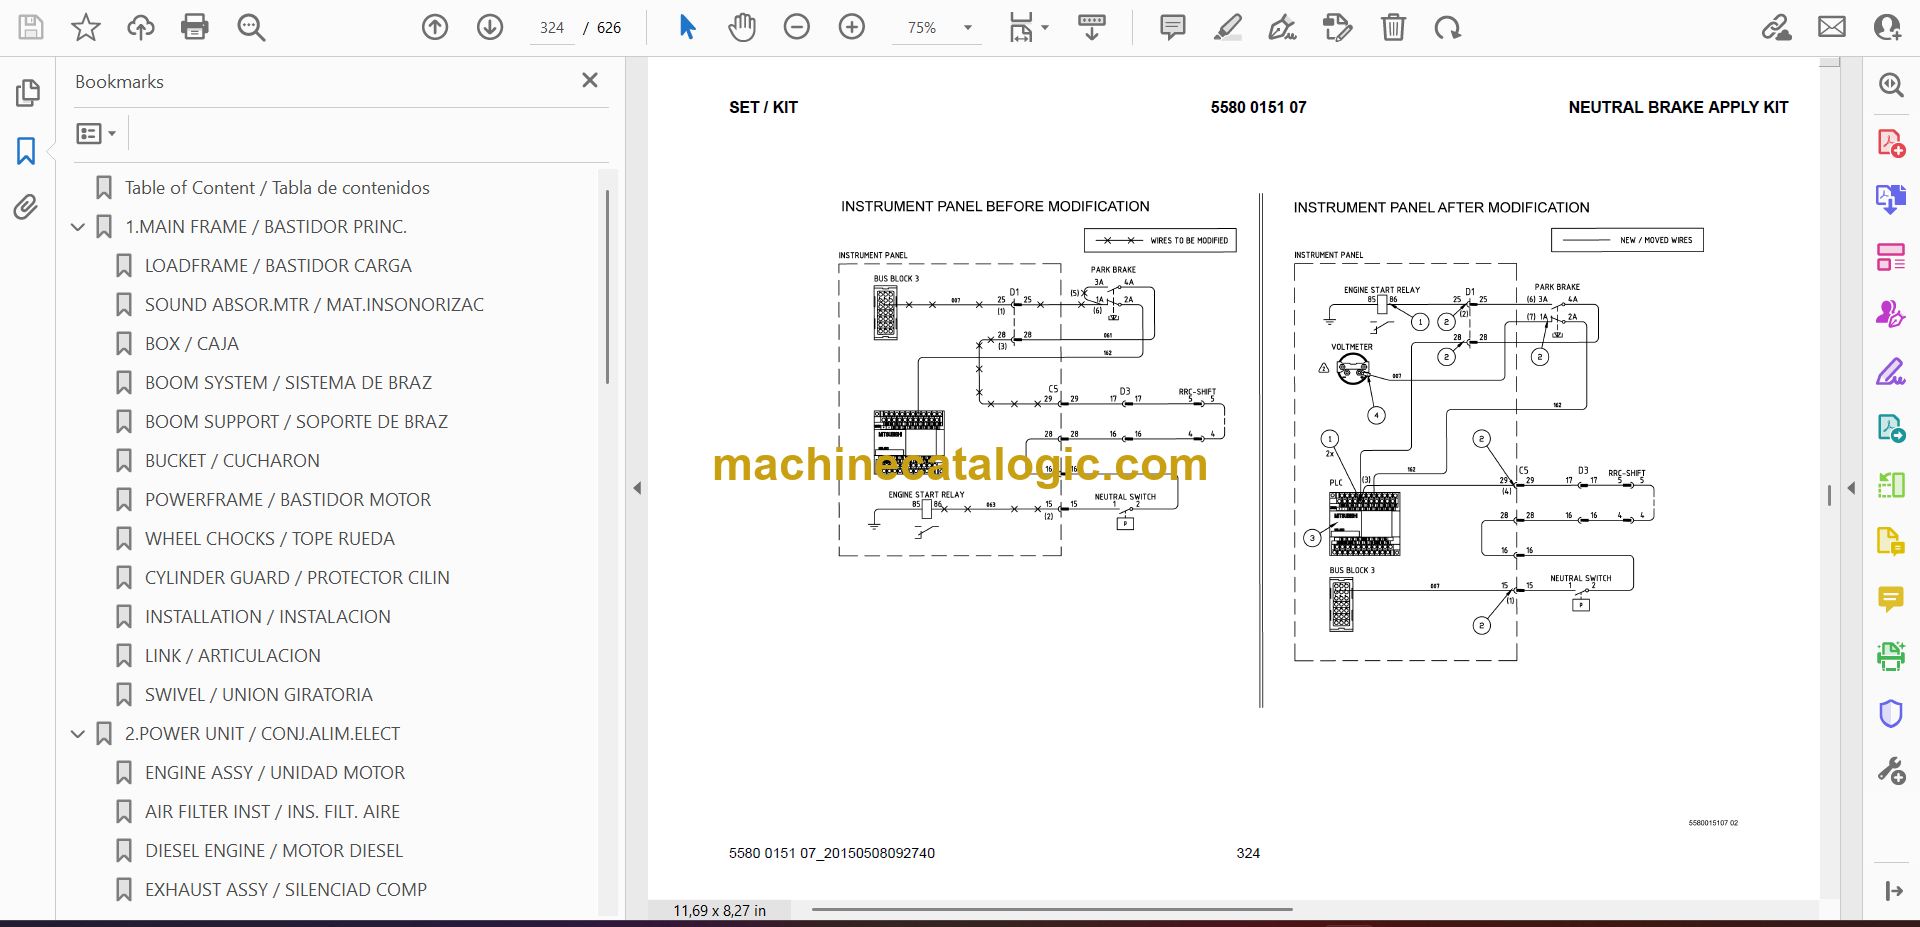Activate the Hand pan tool
This screenshot has height=927, width=1920.
coord(742,27)
